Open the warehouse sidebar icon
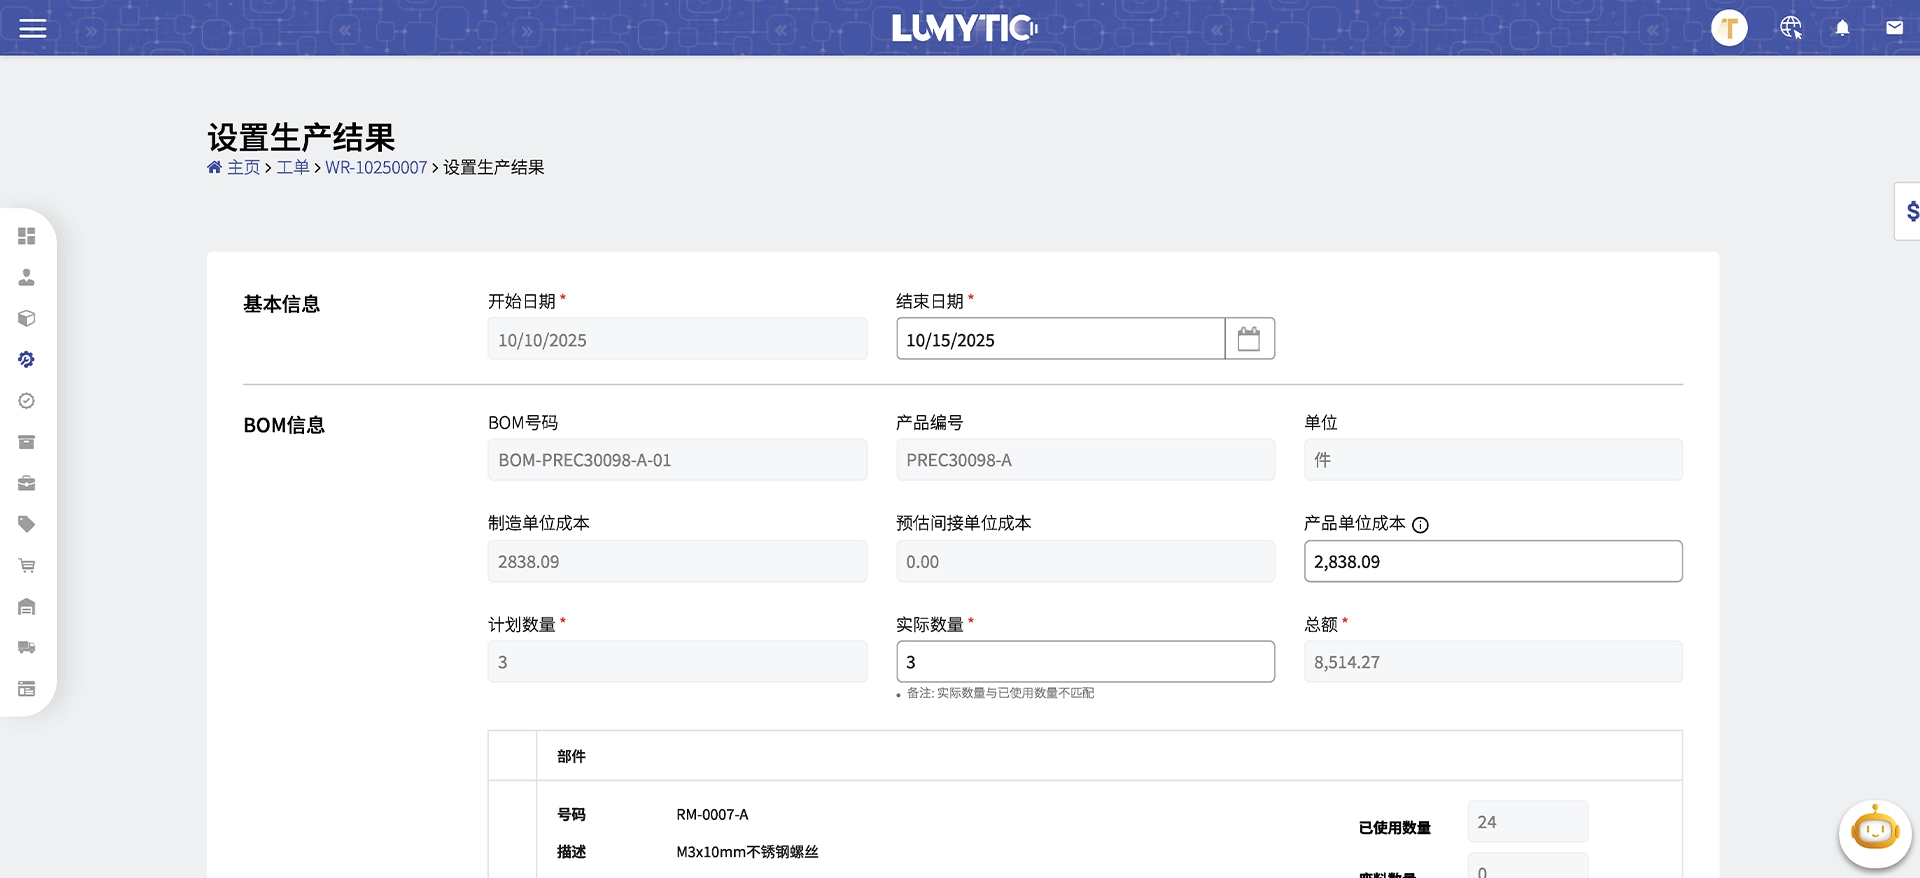This screenshot has width=1920, height=878. (27, 607)
